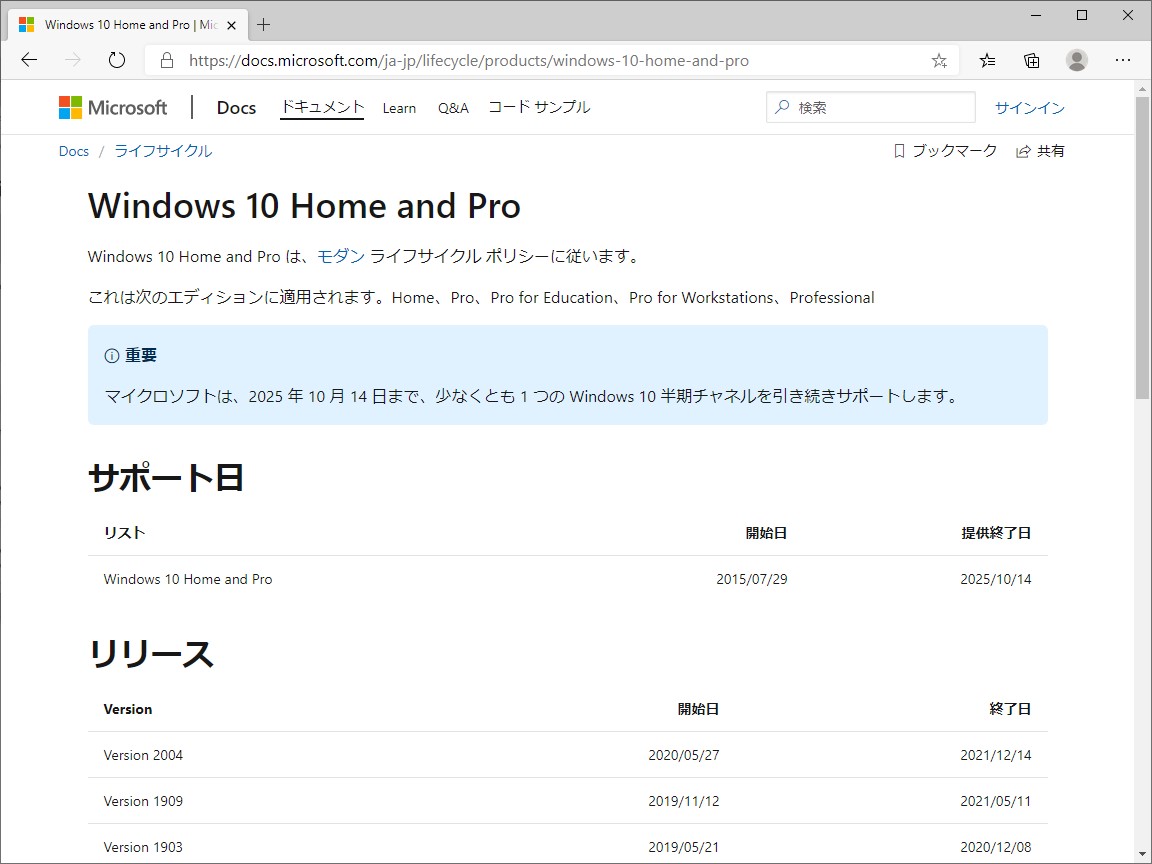
Task: Click the Version 1903 row label
Action: tap(143, 847)
